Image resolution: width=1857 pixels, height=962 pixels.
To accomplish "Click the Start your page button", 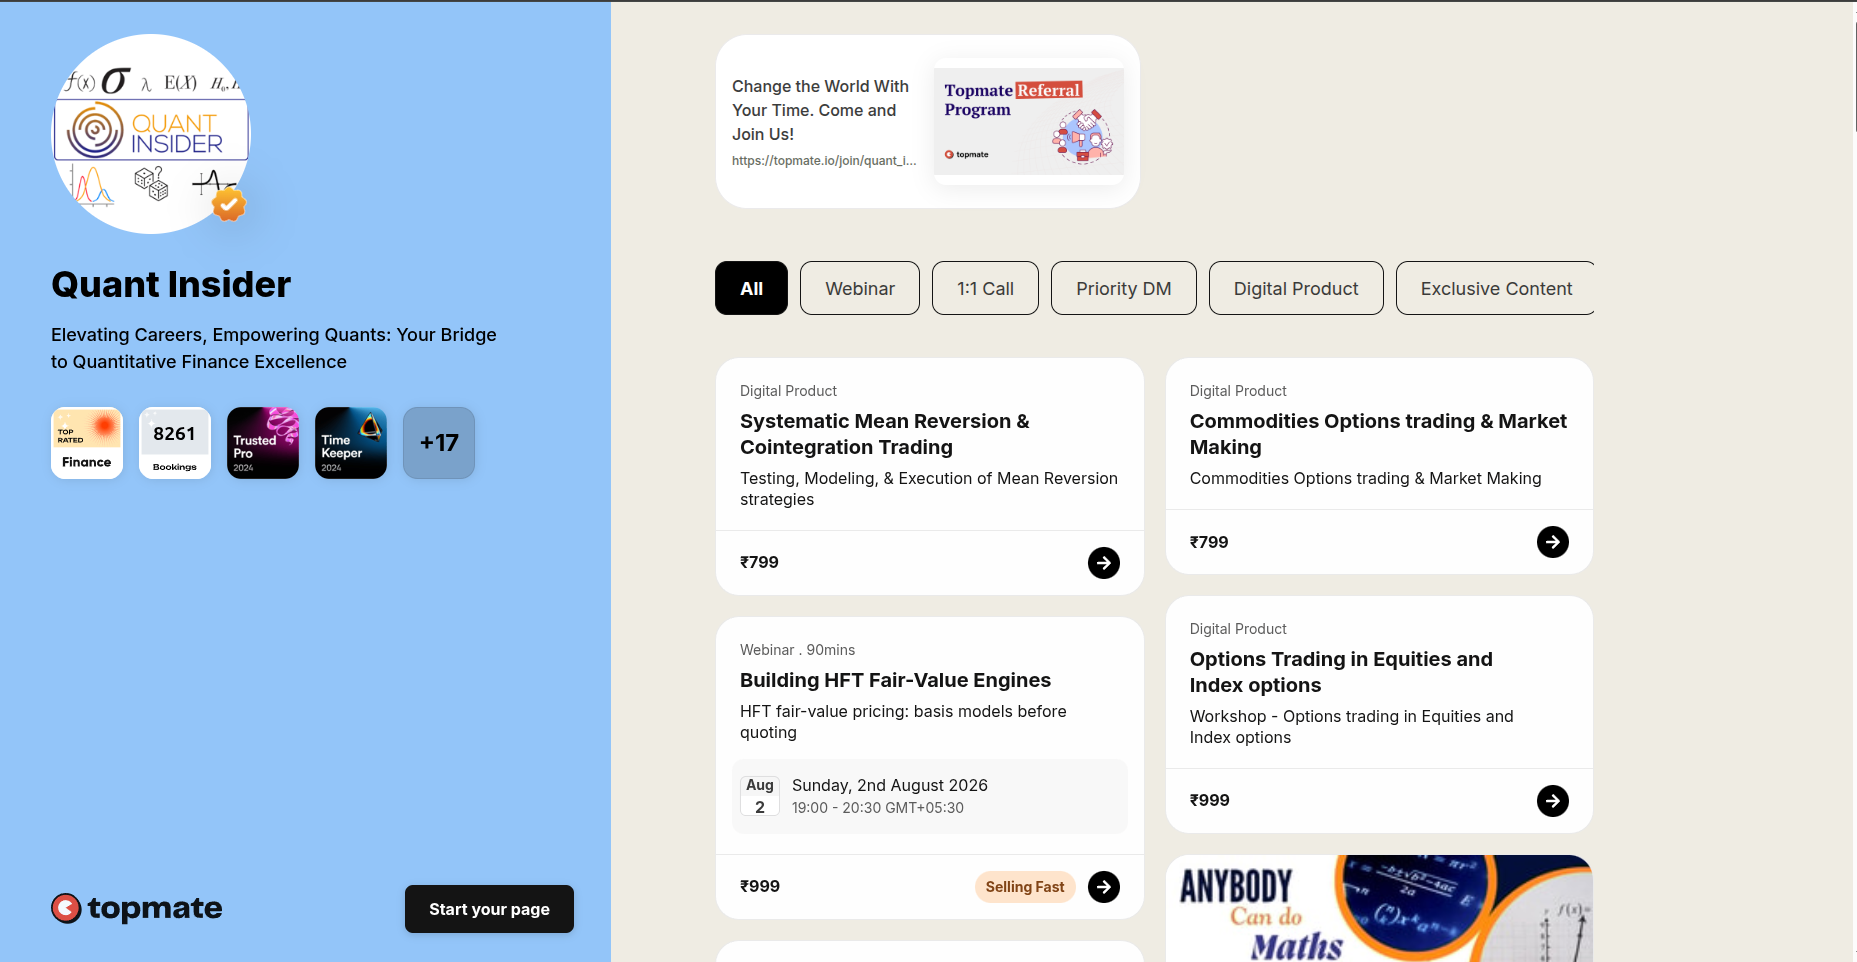I will point(489,909).
